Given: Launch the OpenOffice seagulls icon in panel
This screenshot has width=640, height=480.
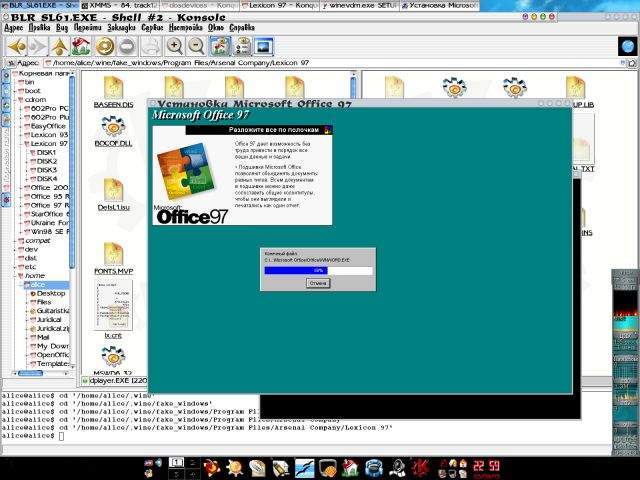Looking at the screenshot, I should 304,468.
